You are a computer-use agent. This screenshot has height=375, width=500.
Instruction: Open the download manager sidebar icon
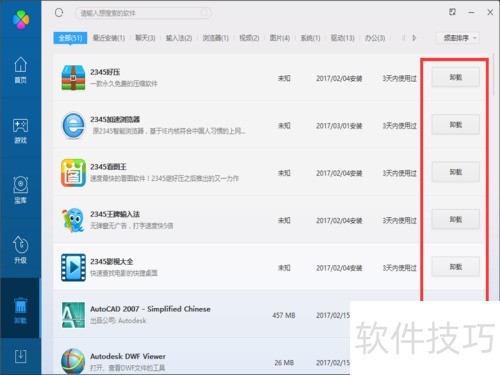tap(20, 356)
